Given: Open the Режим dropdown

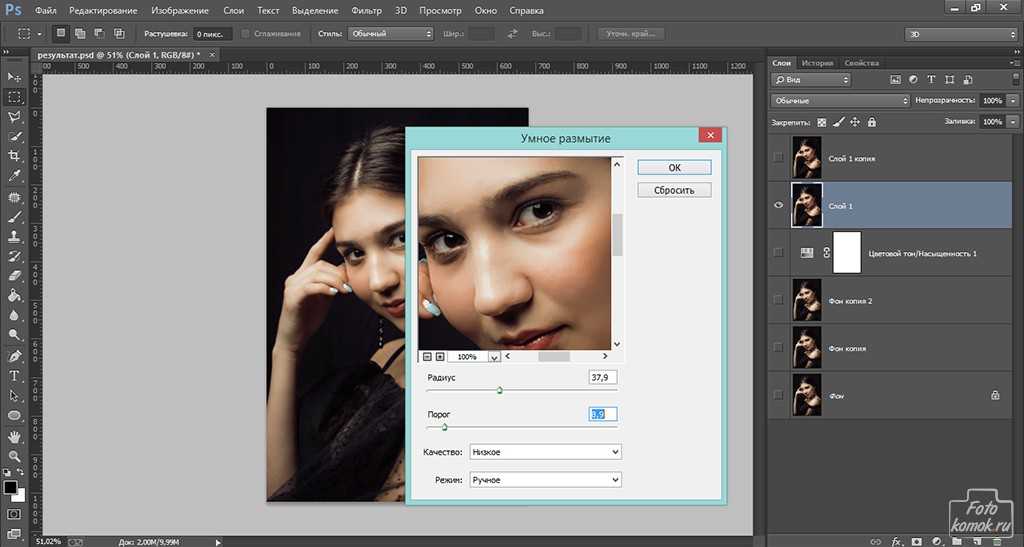Looking at the screenshot, I should pyautogui.click(x=545, y=480).
